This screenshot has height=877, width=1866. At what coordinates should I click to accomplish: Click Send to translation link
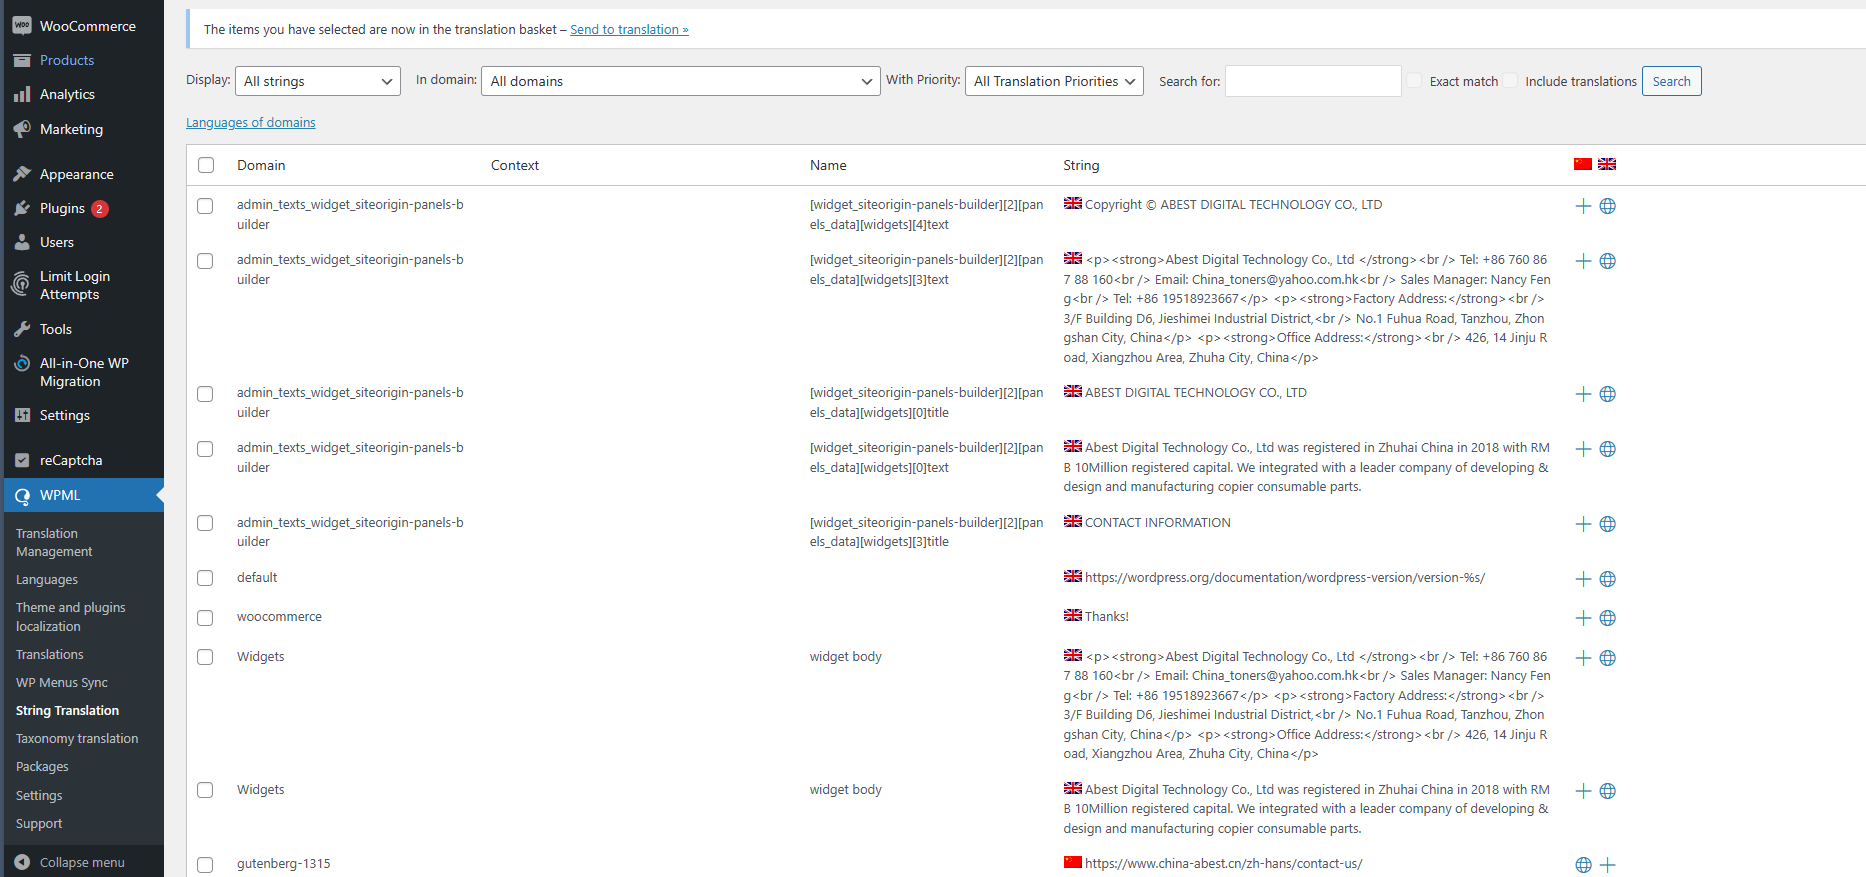pos(629,30)
